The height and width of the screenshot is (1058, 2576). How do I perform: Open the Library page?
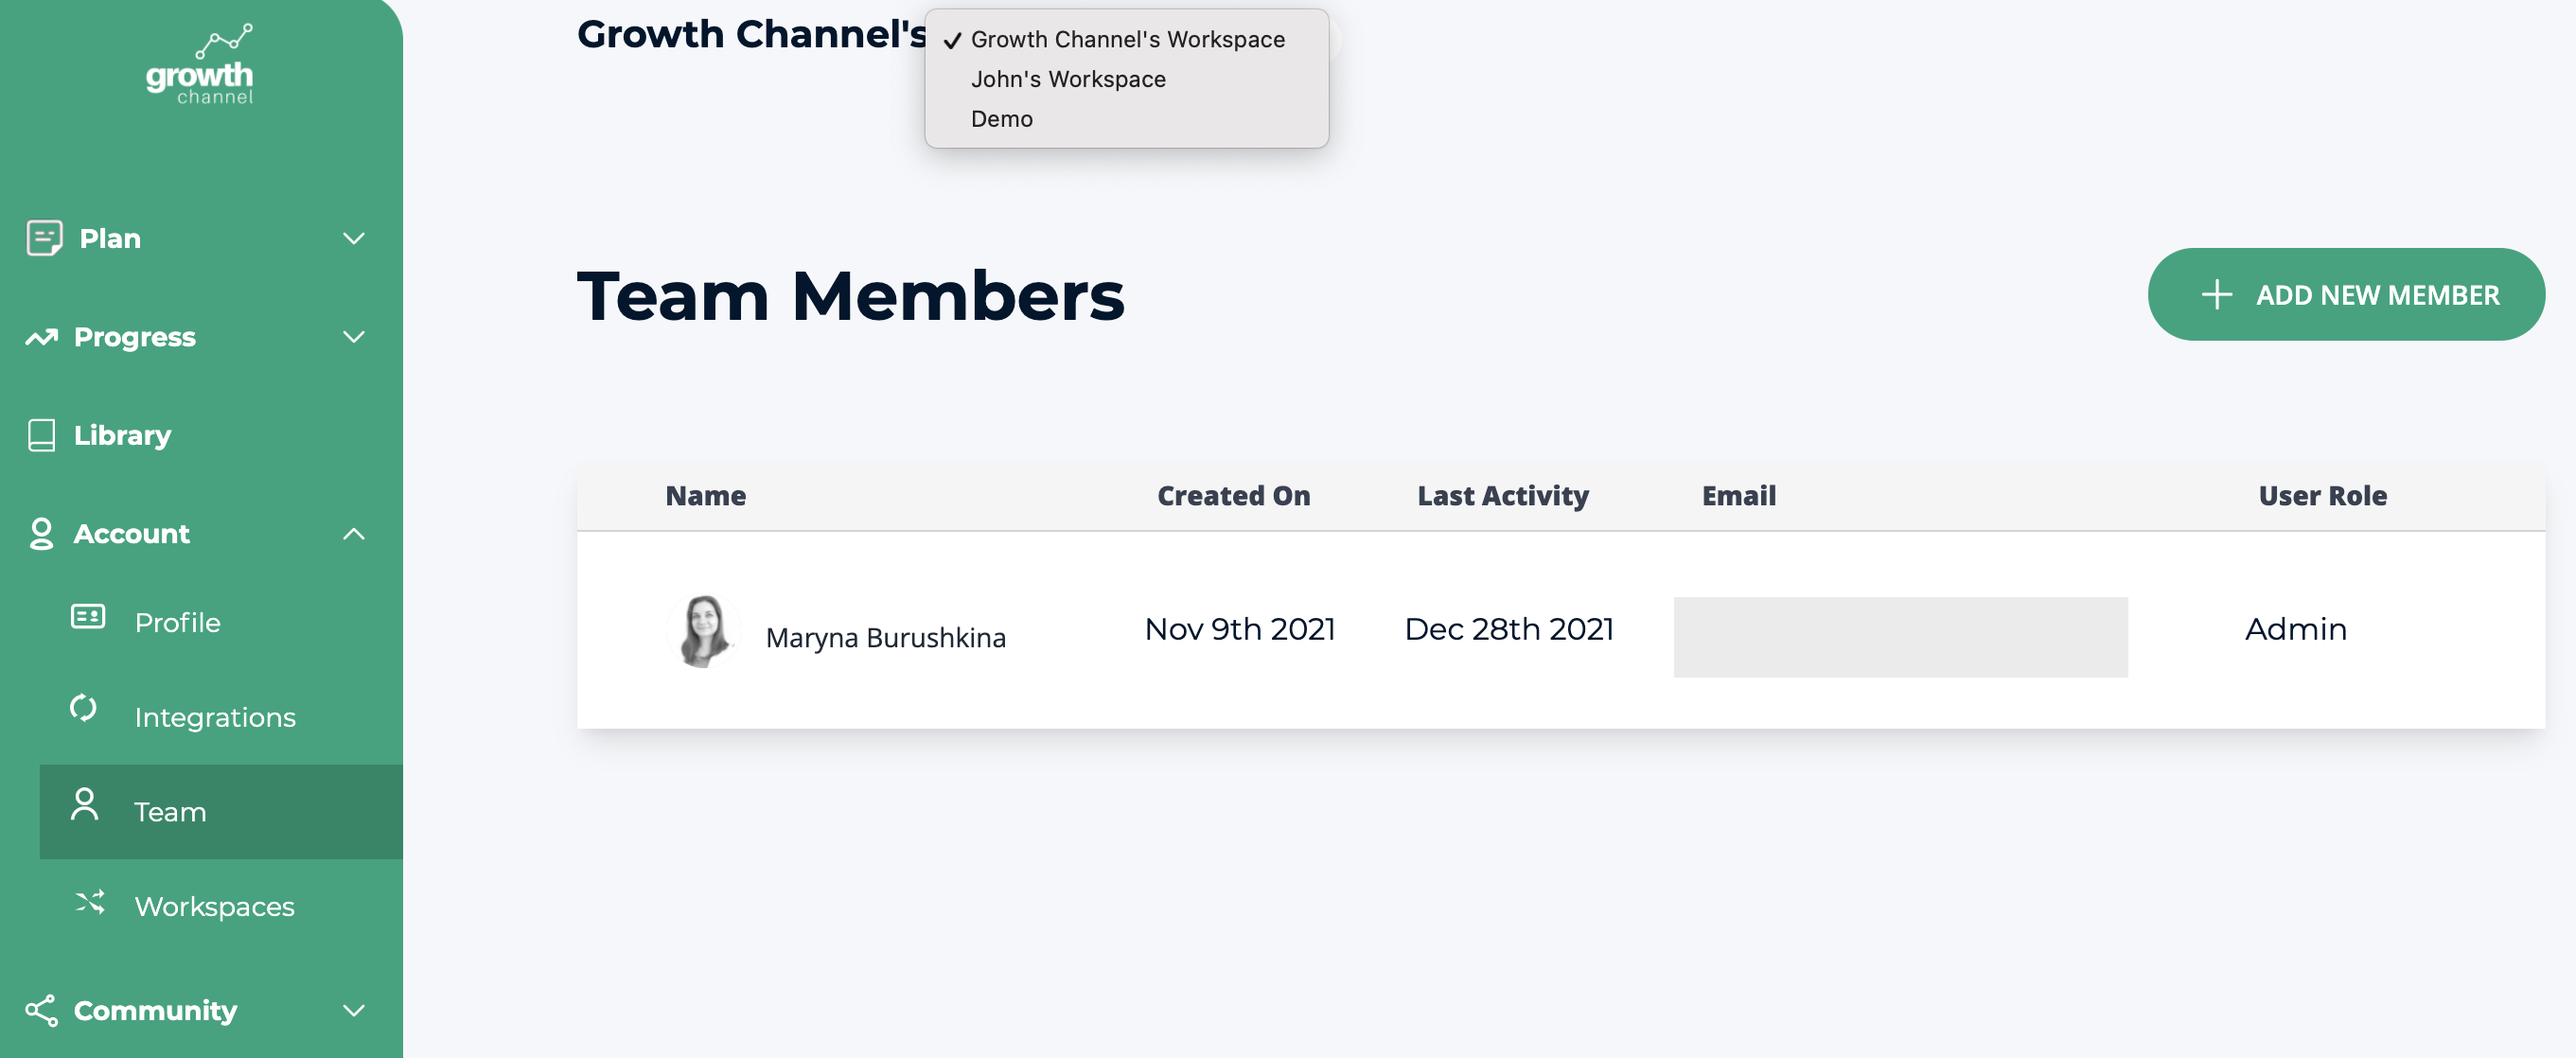[122, 435]
